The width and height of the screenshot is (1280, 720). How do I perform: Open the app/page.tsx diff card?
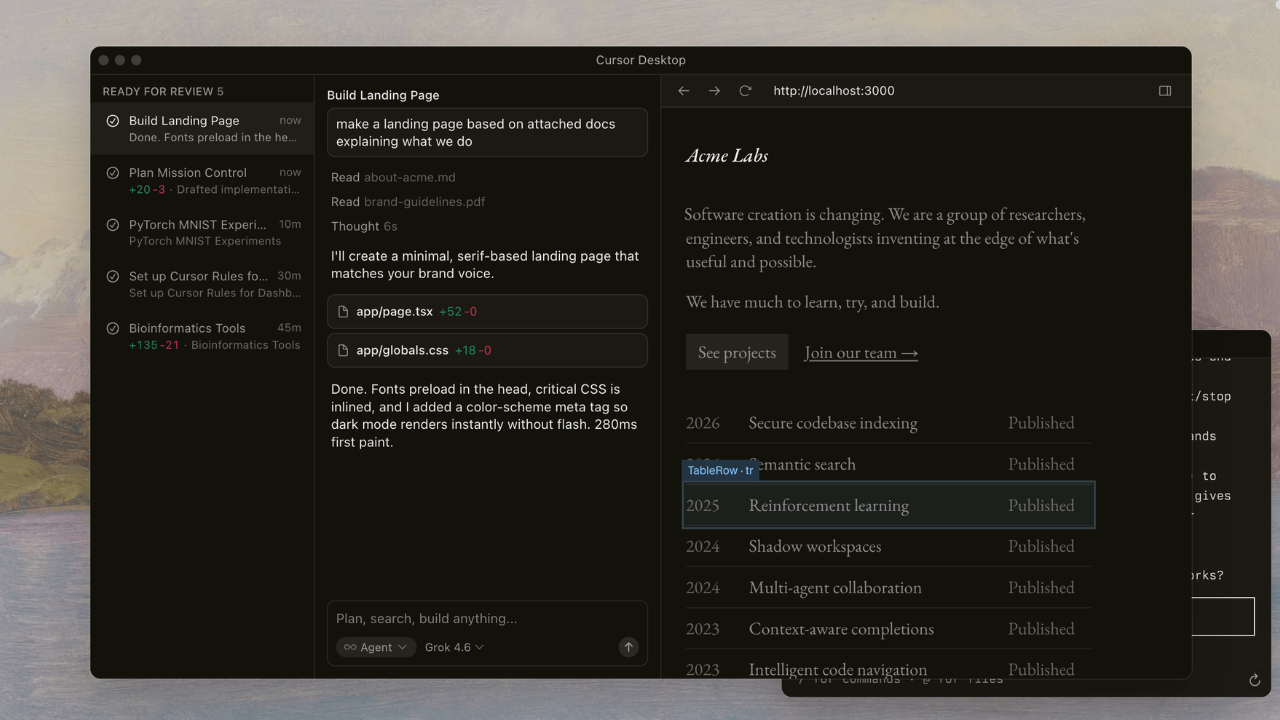point(487,312)
